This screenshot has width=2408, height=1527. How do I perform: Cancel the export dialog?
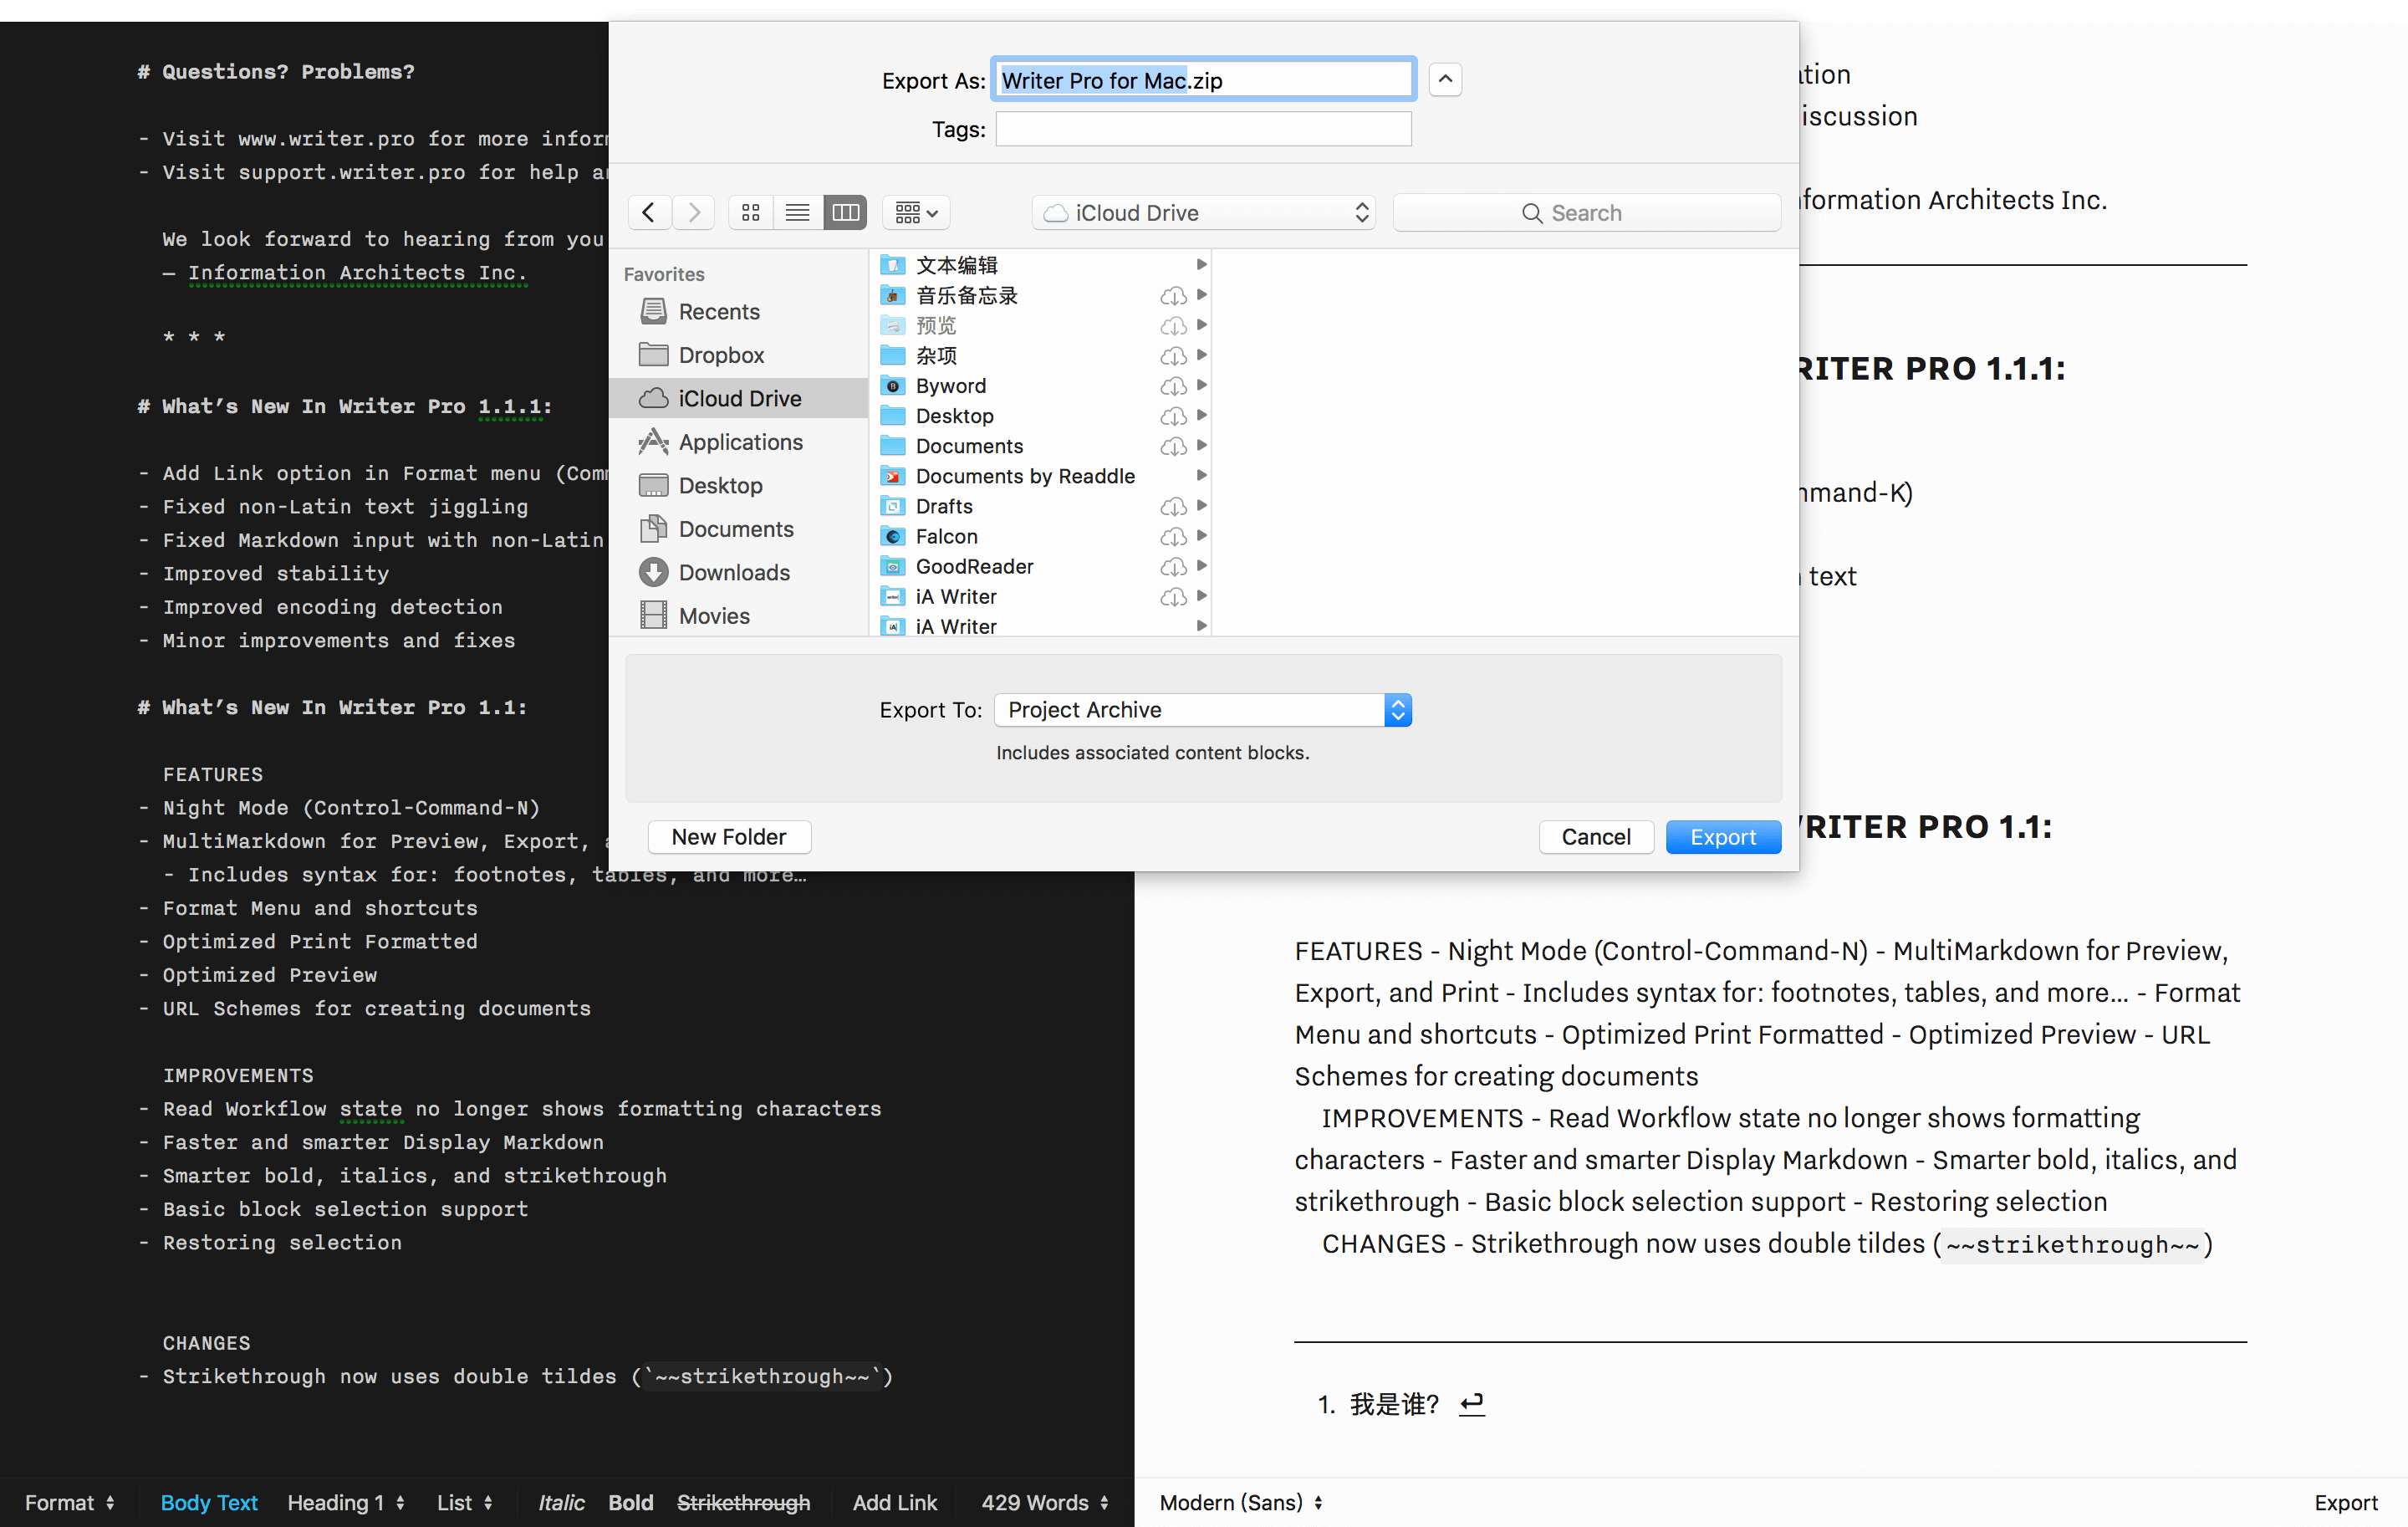tap(1596, 837)
